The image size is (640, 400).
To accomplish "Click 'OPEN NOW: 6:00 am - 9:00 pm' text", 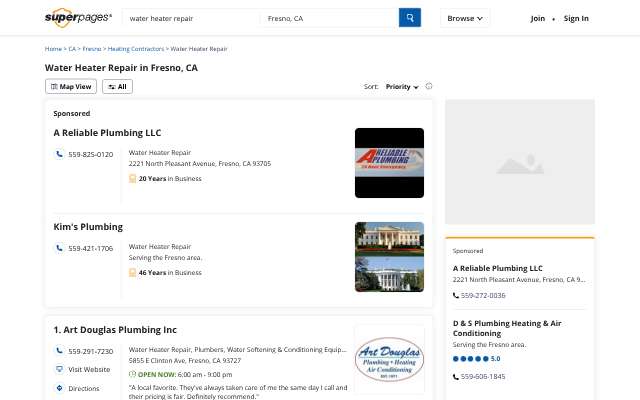I will (x=185, y=374).
